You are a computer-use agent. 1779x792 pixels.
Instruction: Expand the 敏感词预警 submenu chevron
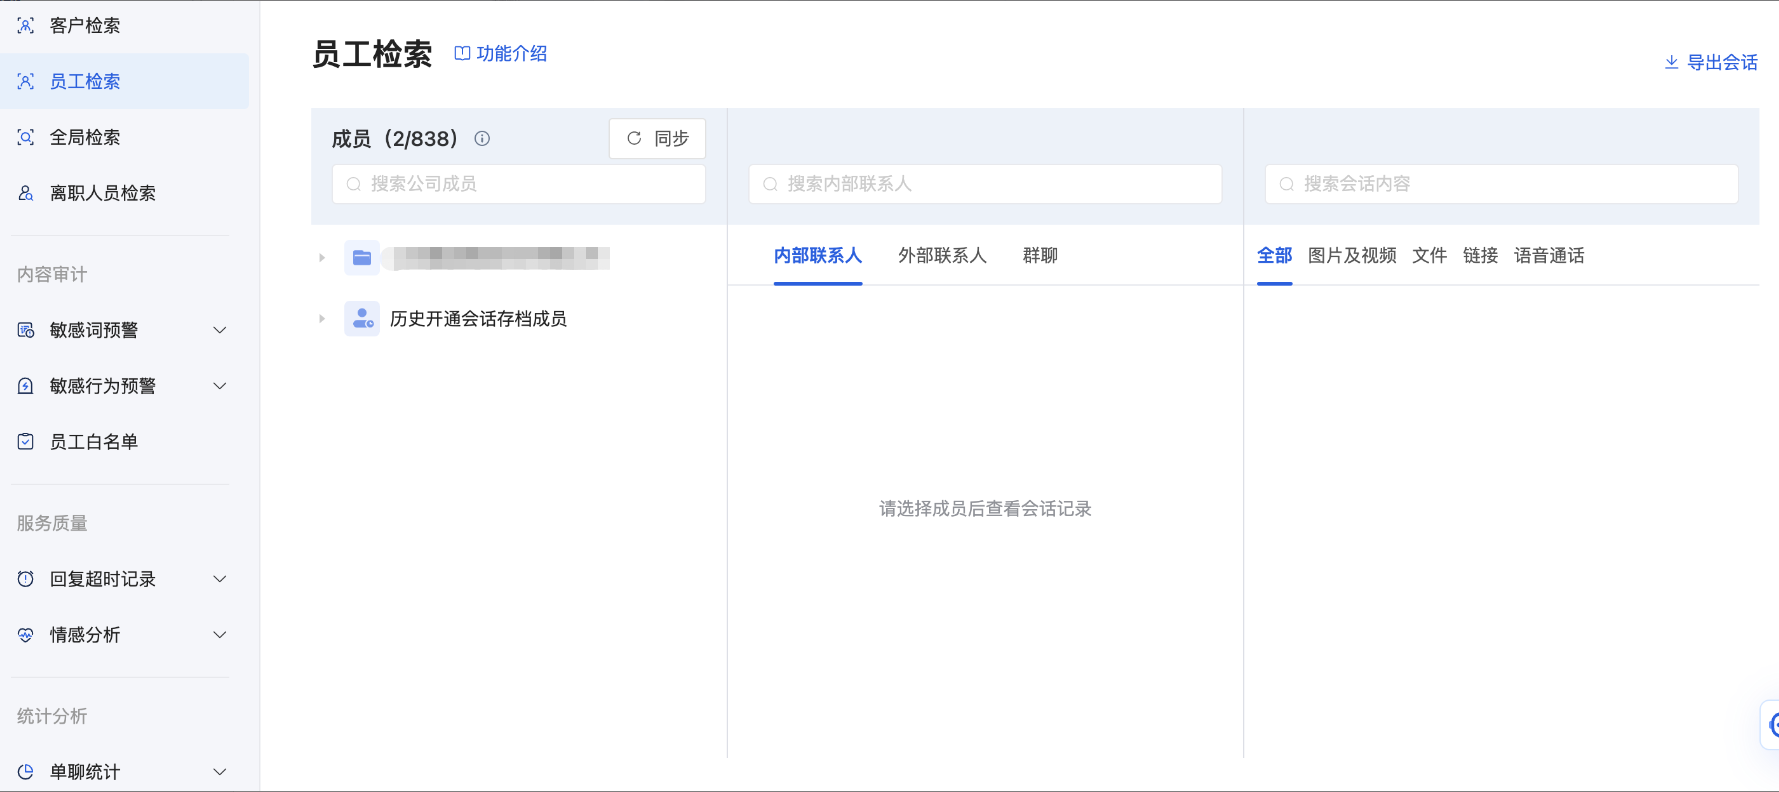pyautogui.click(x=220, y=331)
